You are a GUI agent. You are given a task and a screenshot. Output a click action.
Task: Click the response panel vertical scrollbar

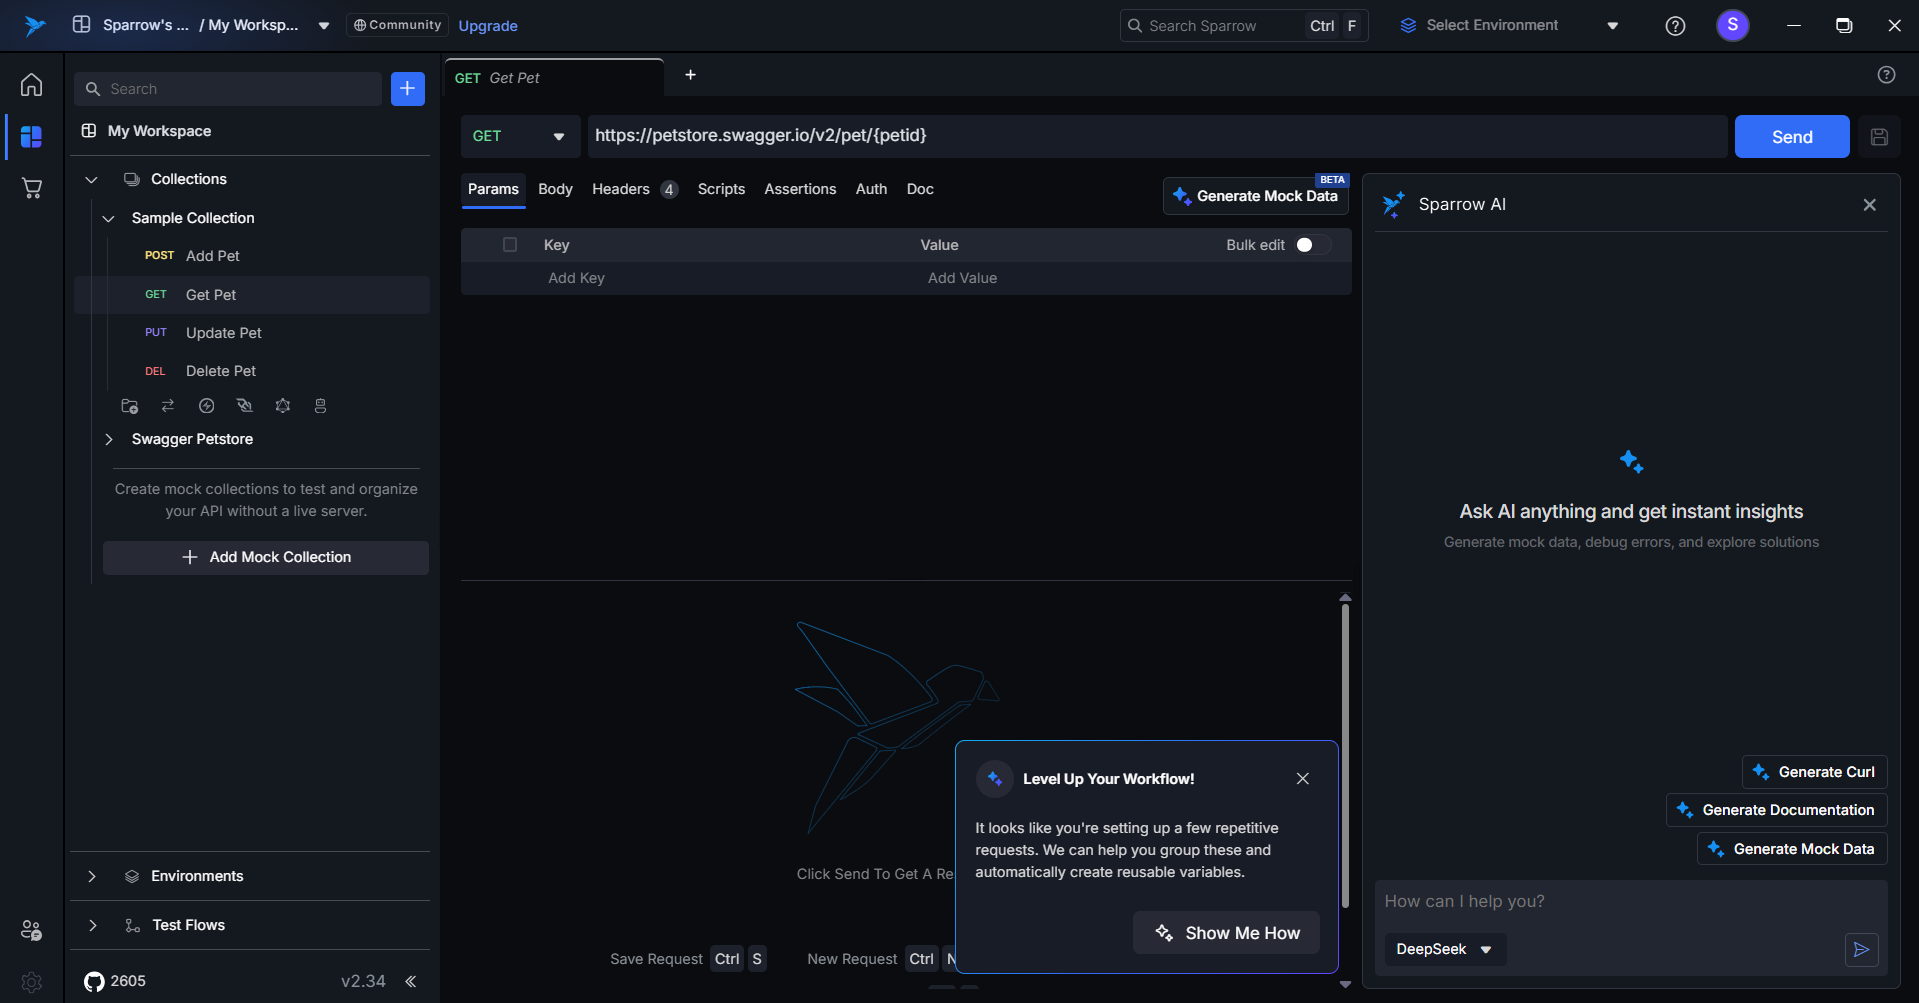[x=1345, y=750]
